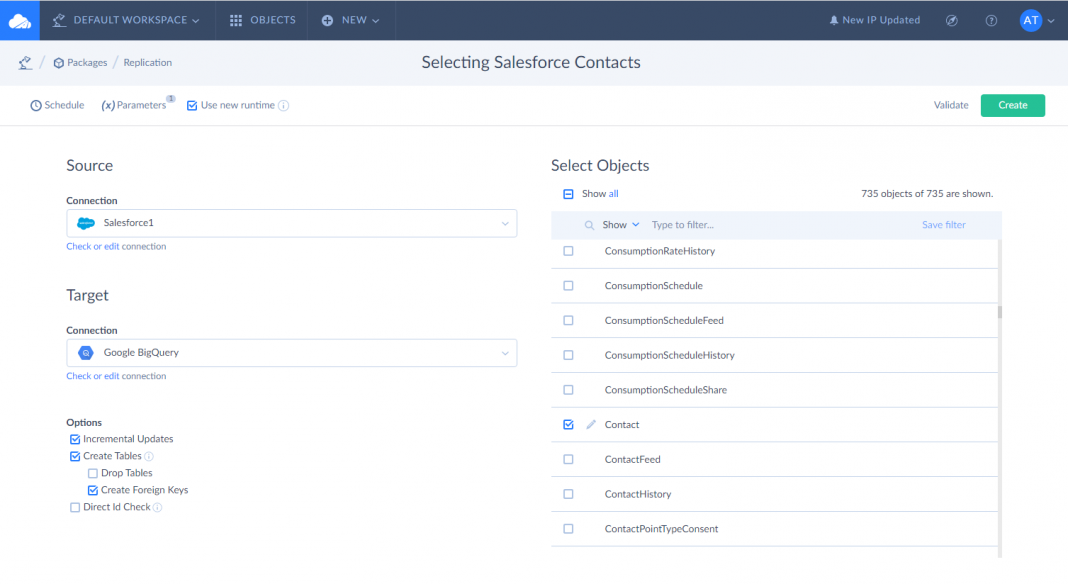Click the New IP Updated bell notification
Viewport: 1068px width, 584px height.
[874, 20]
